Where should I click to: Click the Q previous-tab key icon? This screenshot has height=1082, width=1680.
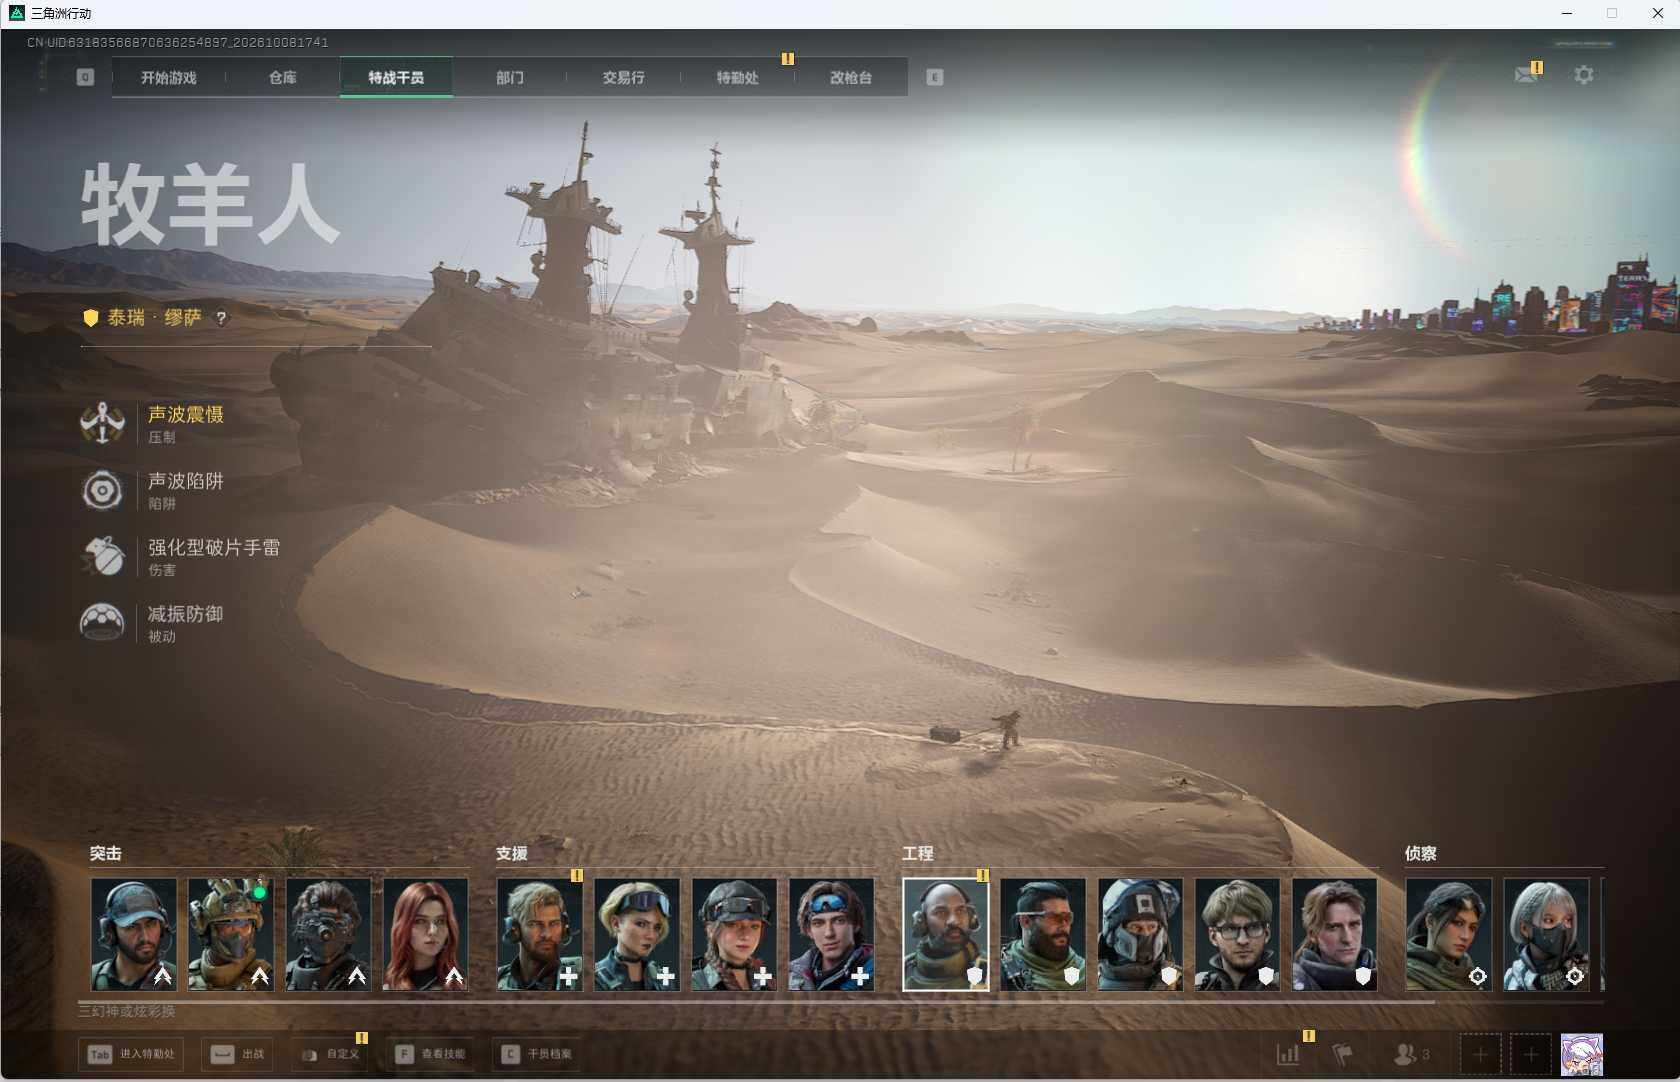[x=85, y=77]
